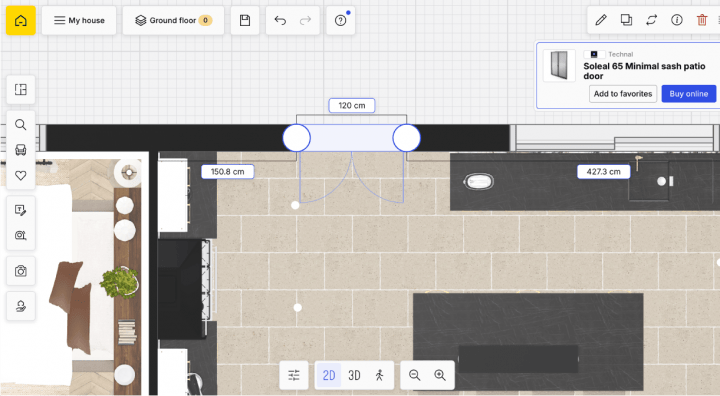Screen dimensions: 720x396
Task: Select the measurement tool in the sidebar
Action: (x=21, y=236)
